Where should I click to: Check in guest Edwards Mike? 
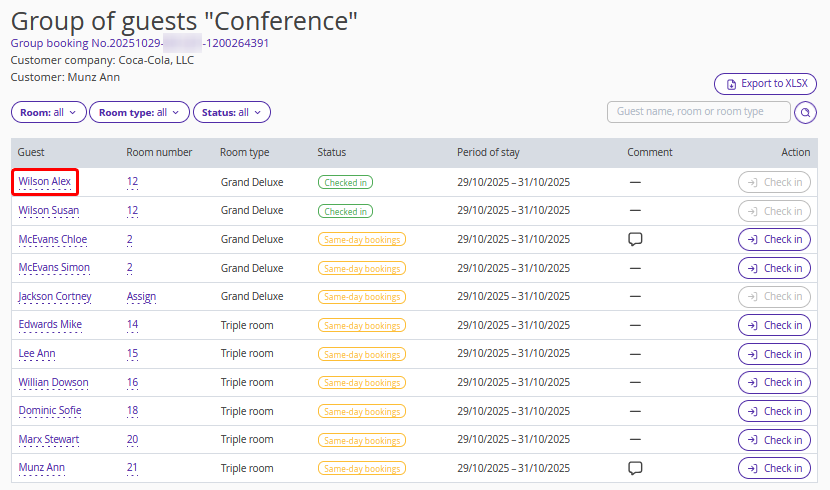pos(774,325)
